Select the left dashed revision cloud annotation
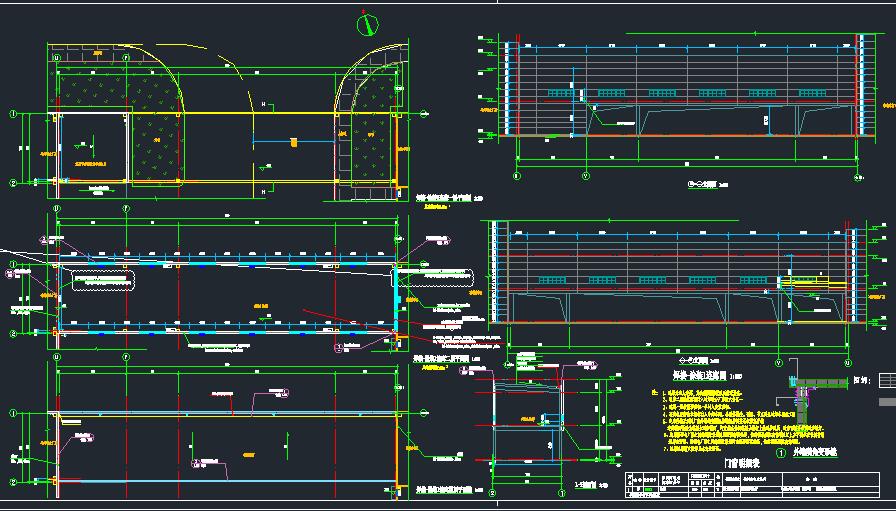Screen dimensions: 896x511 (x=103, y=279)
